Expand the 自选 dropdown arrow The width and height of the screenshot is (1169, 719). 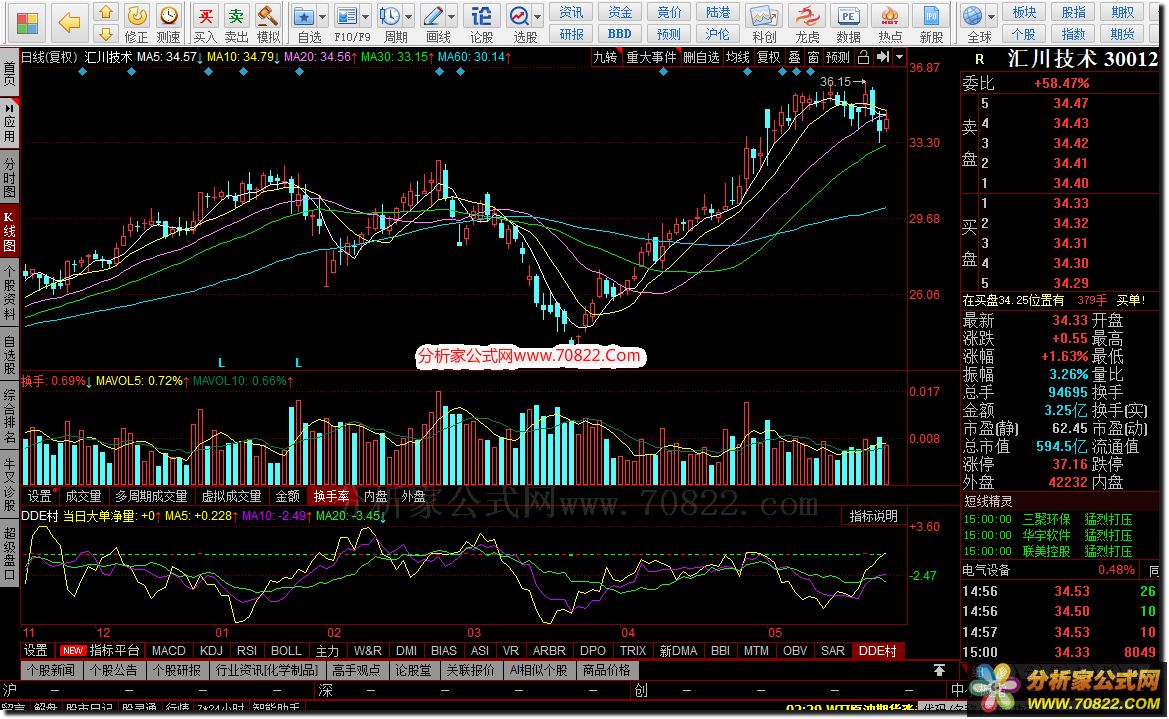(x=323, y=16)
